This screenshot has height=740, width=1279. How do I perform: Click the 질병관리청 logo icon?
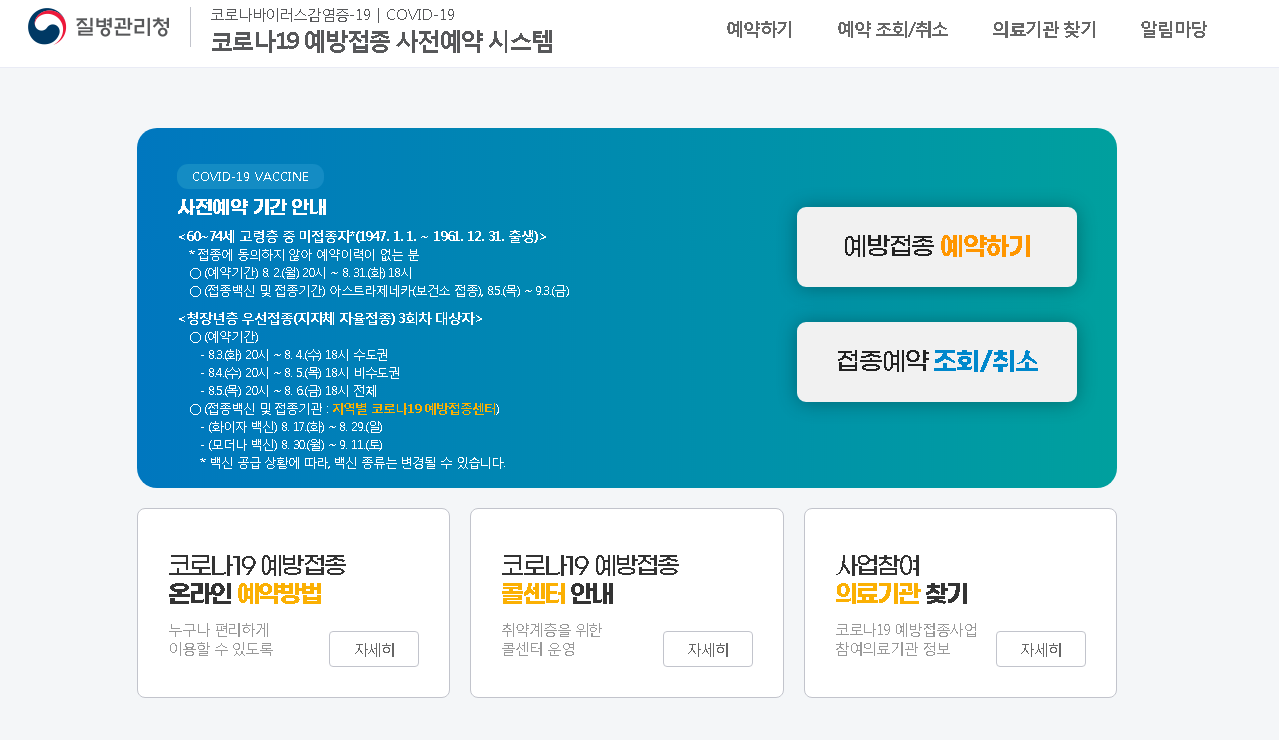point(47,27)
